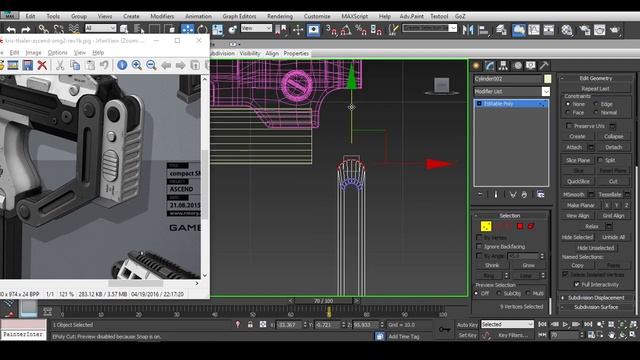The height and width of the screenshot is (360, 640).
Task: Open the Utilities hammer panel tab
Action: pyautogui.click(x=544, y=66)
